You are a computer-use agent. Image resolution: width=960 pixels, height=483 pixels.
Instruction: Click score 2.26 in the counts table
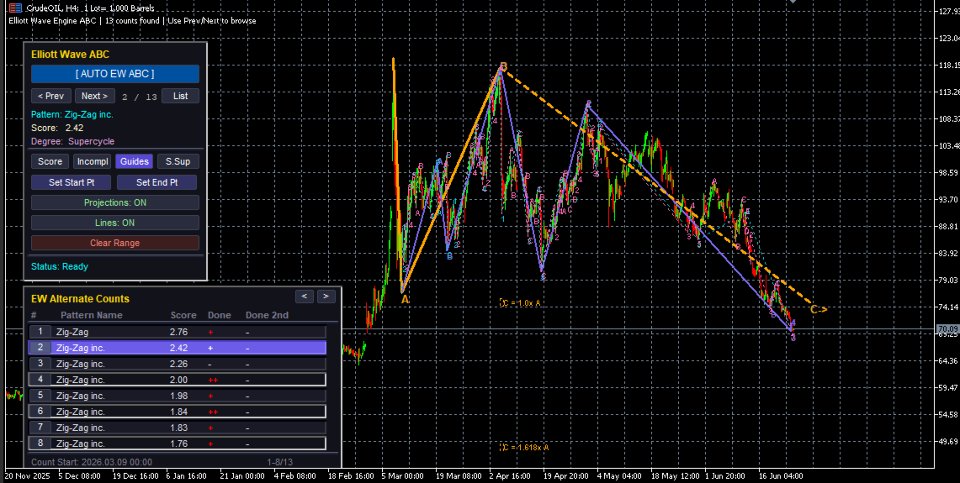178,364
